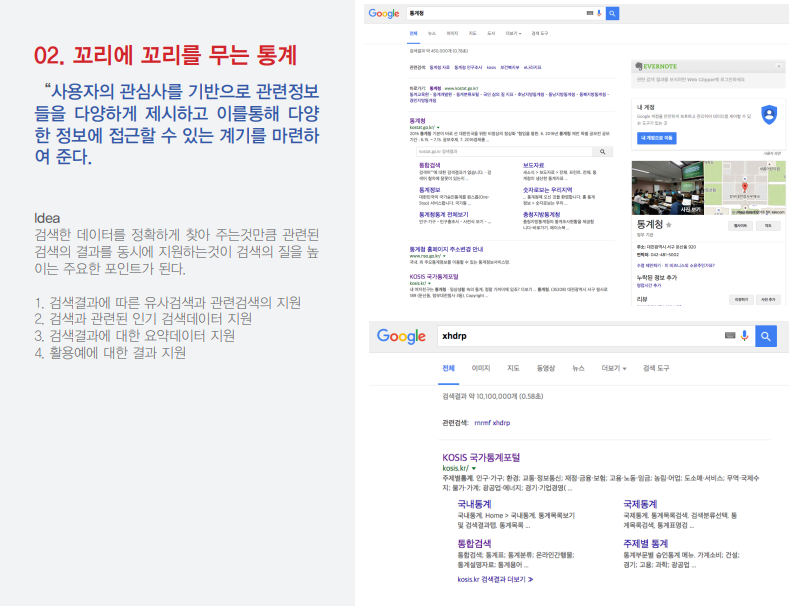Select the 검색 도구 tab in lower search

pos(656,368)
